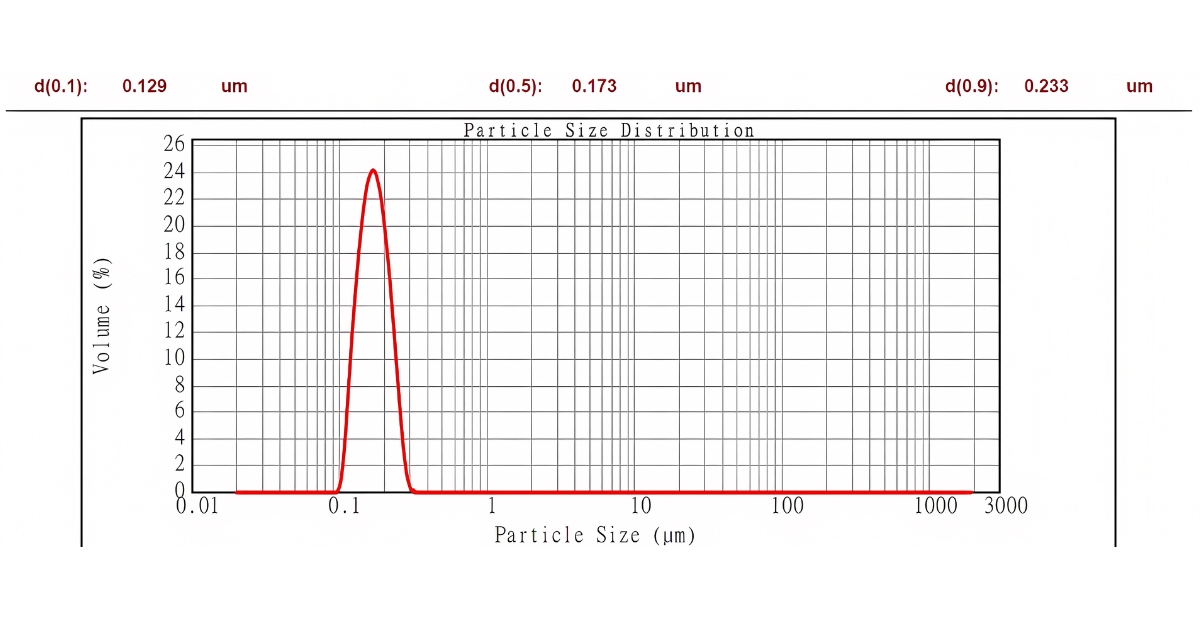
Task: Click the 1000 x-axis tick label
Action: 937,506
